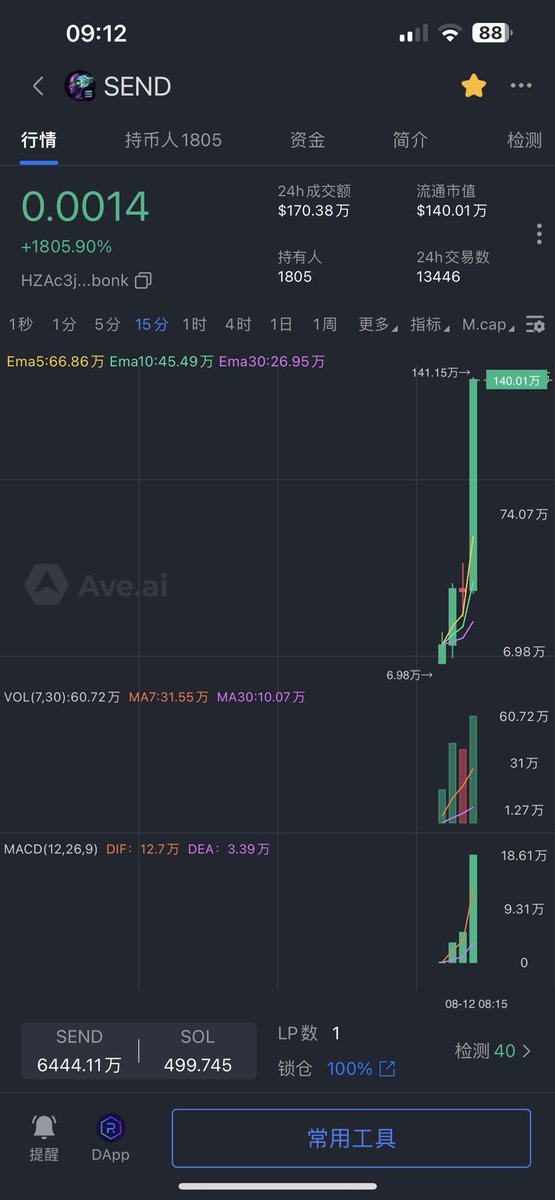Tap the SEND SOL pool amounts box
This screenshot has height=1200, width=555.
(138, 1051)
